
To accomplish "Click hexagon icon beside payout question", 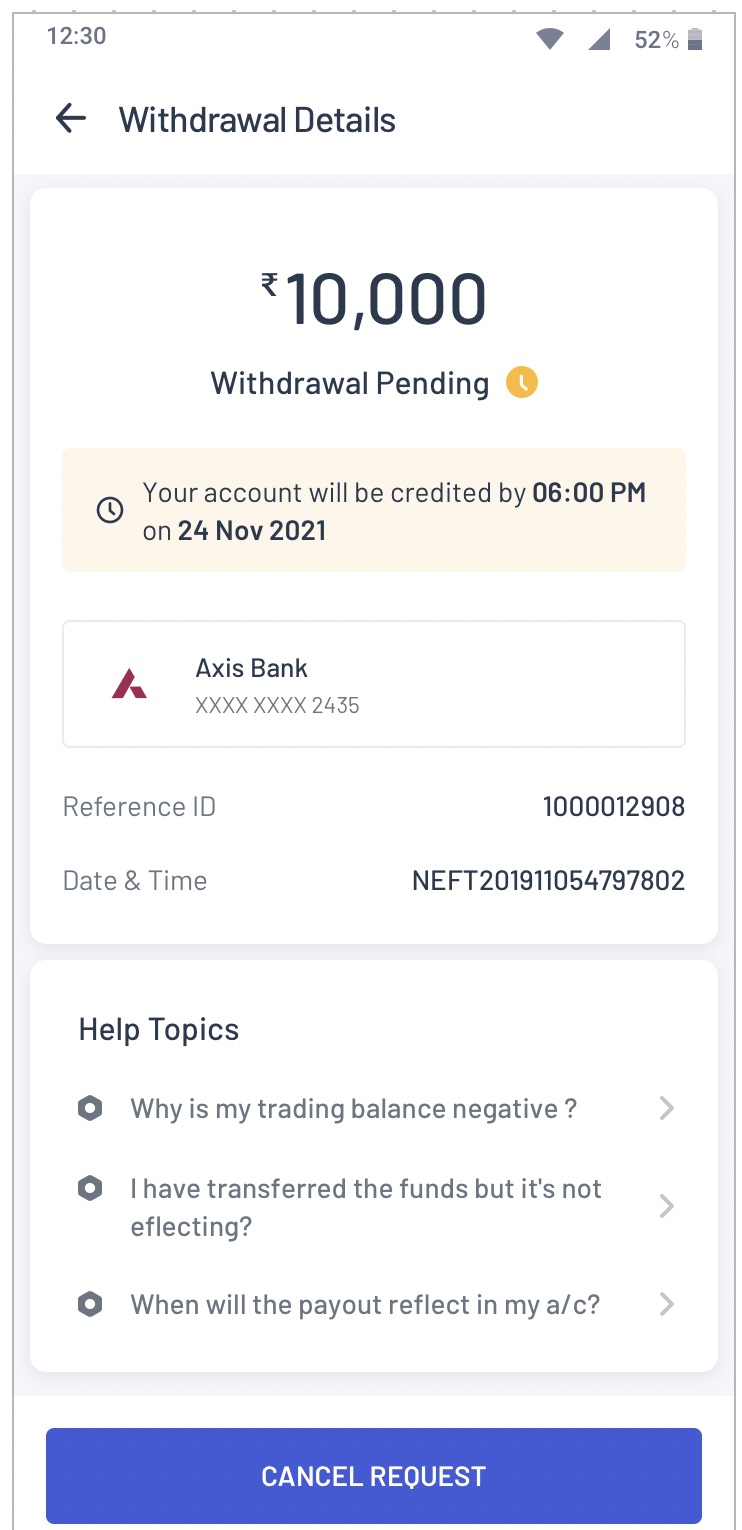I will coord(91,1304).
